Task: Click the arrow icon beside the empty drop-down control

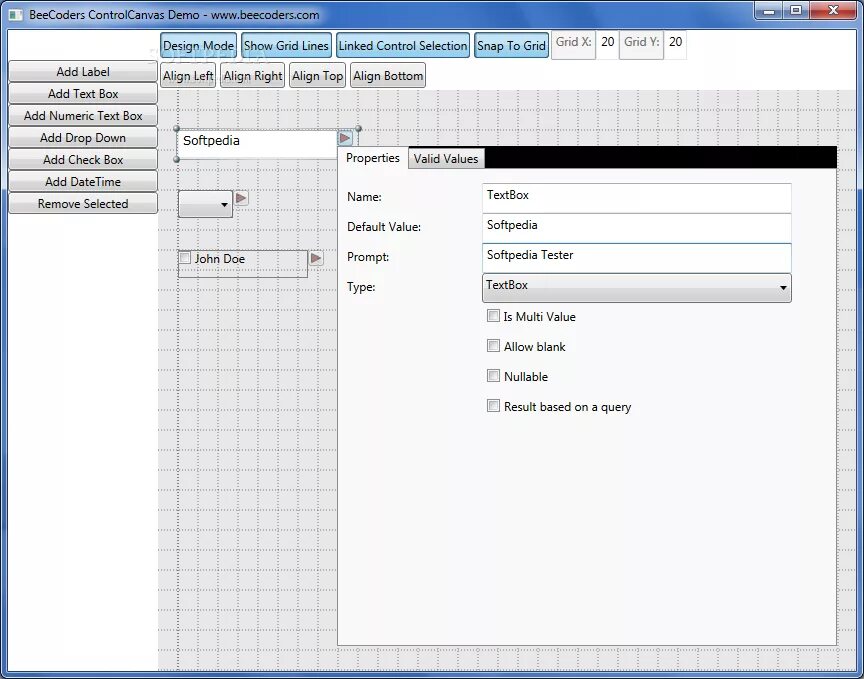Action: click(x=241, y=200)
